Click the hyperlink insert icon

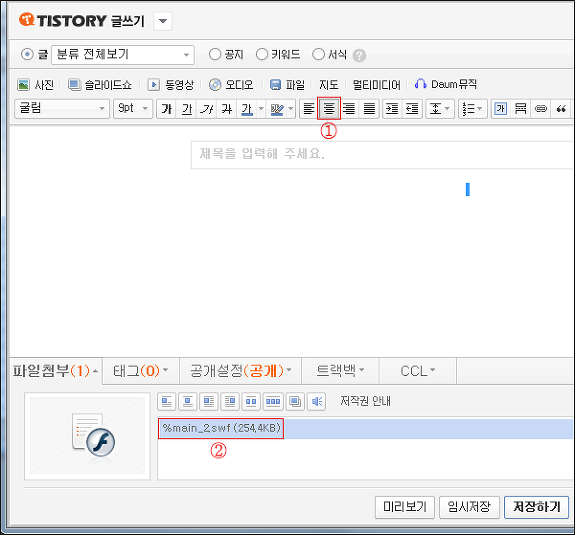click(x=541, y=109)
